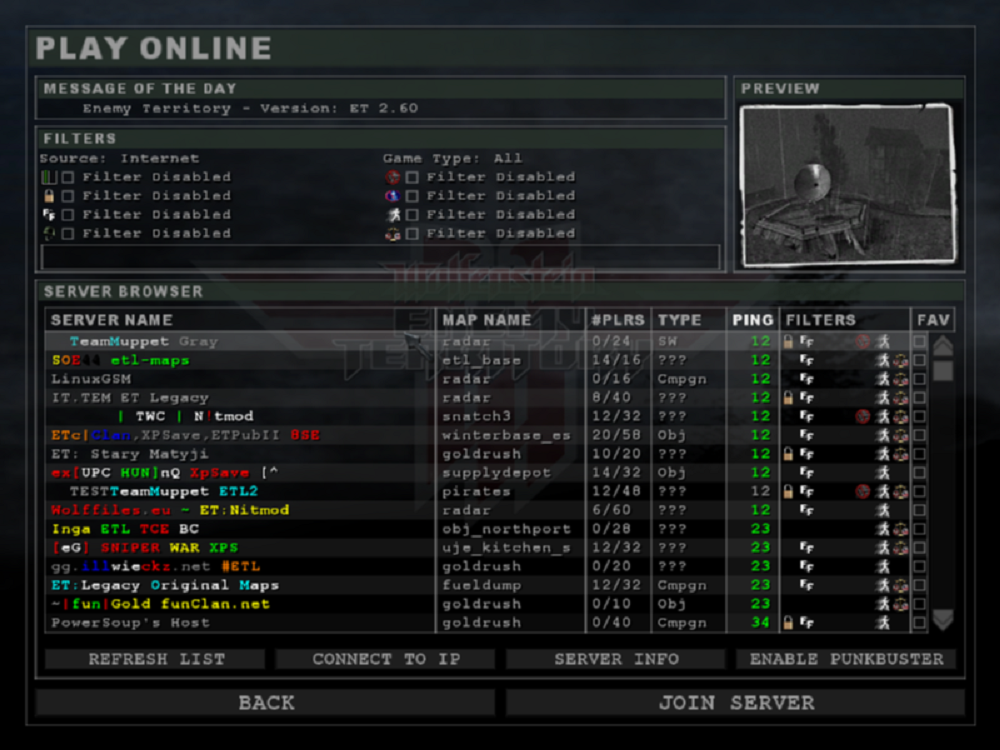Mark PowerSoup's Host server as favorite
Image resolution: width=1000 pixels, height=750 pixels.
click(x=920, y=622)
